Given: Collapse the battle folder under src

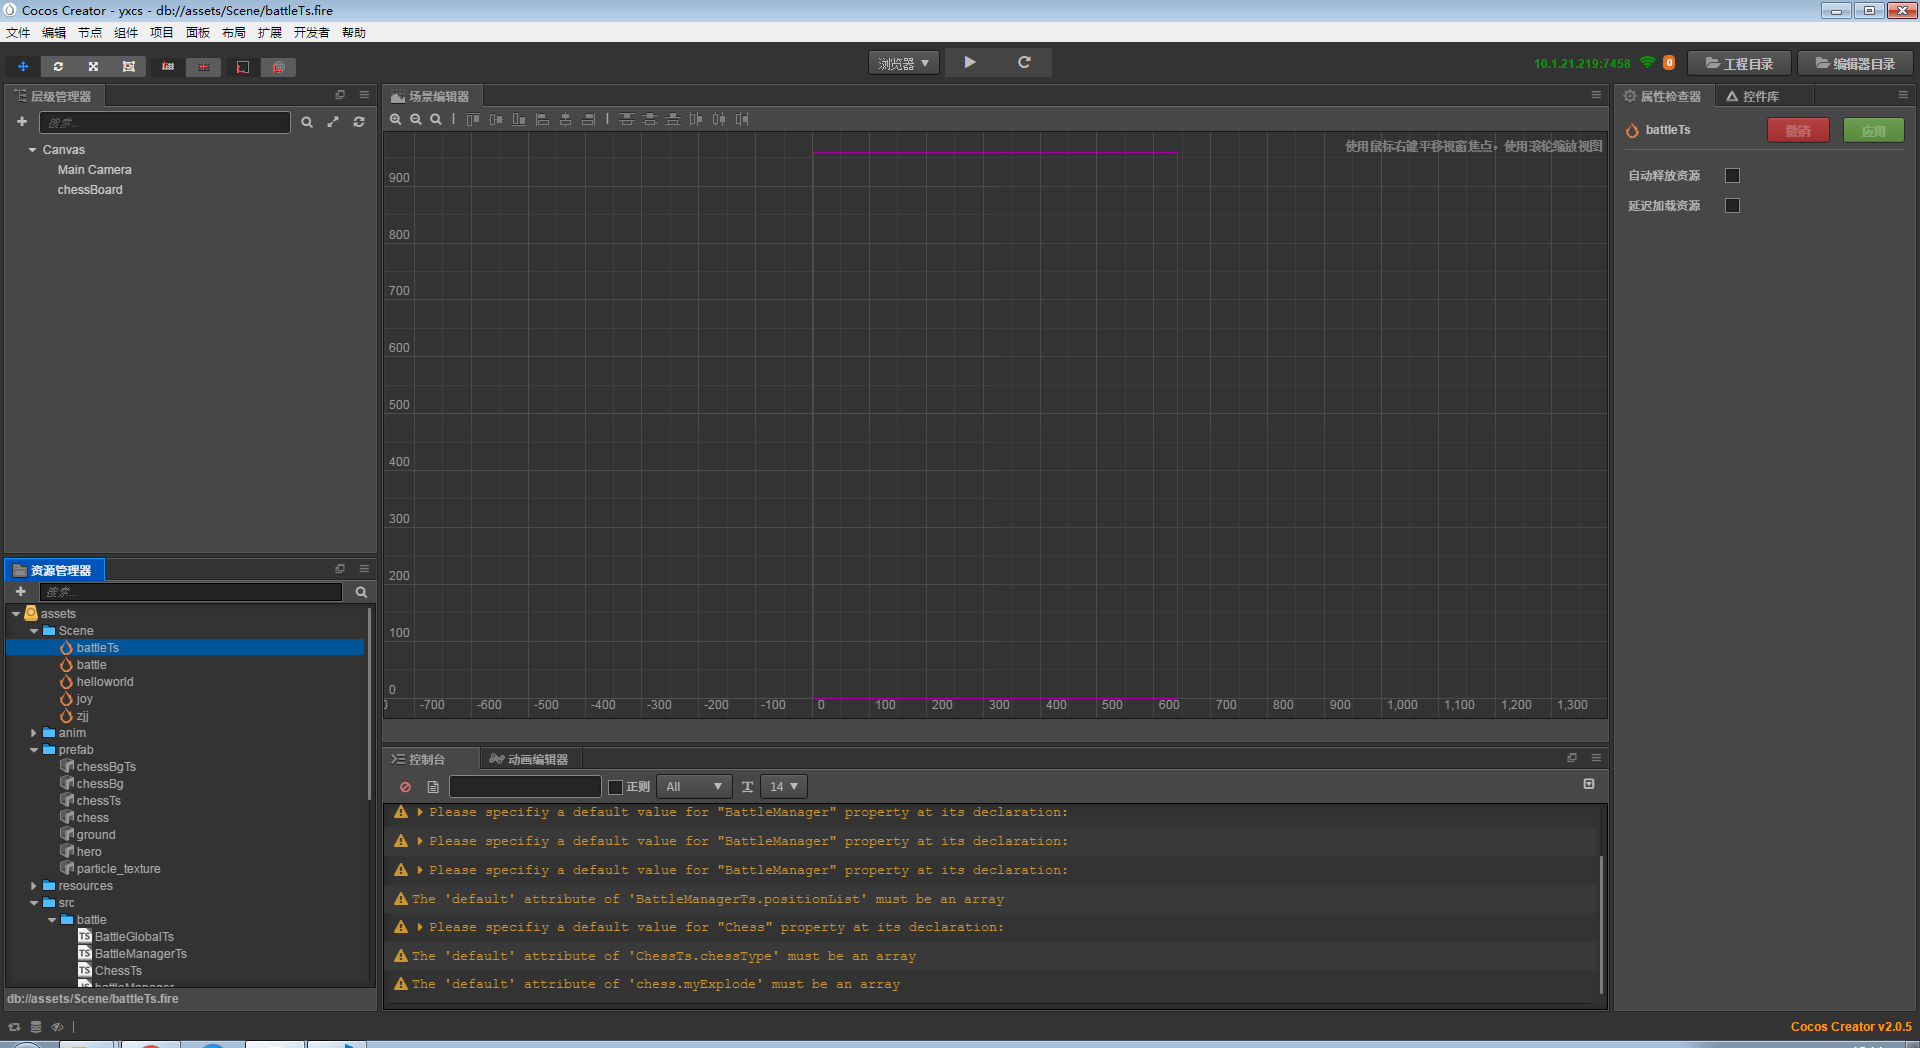Looking at the screenshot, I should coord(52,920).
